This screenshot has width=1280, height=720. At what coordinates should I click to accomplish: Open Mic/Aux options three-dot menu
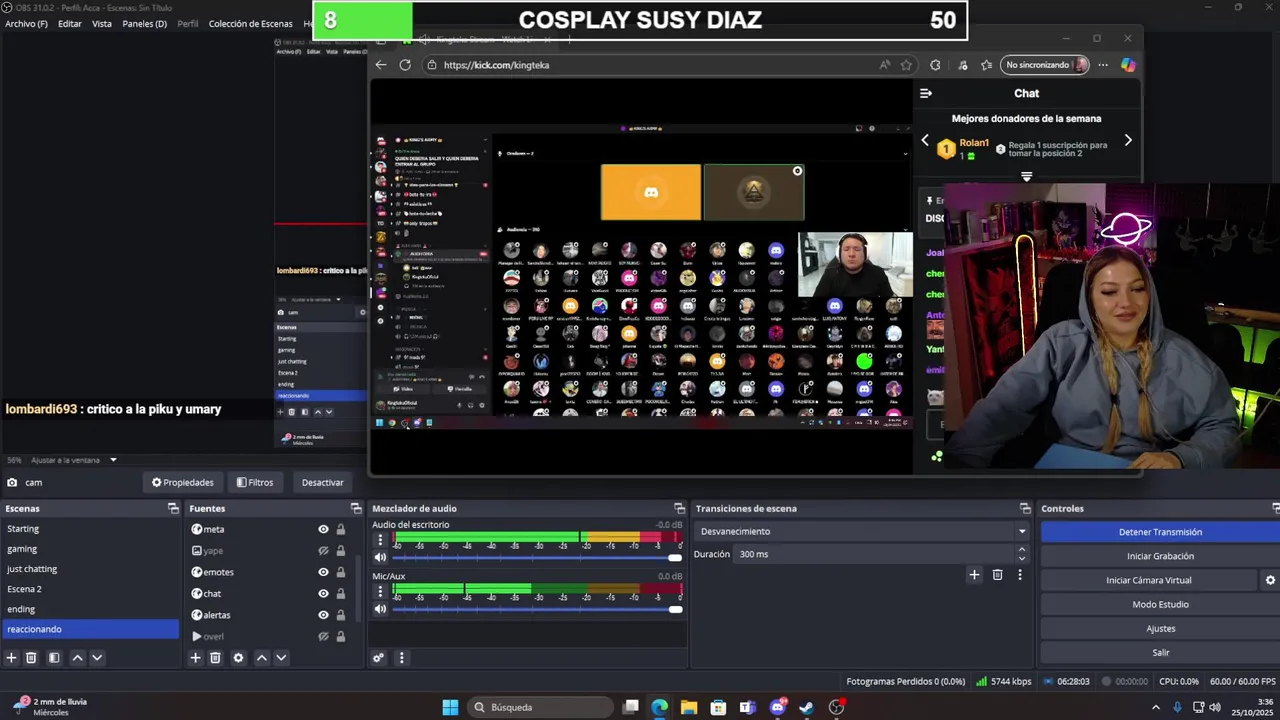(x=380, y=591)
